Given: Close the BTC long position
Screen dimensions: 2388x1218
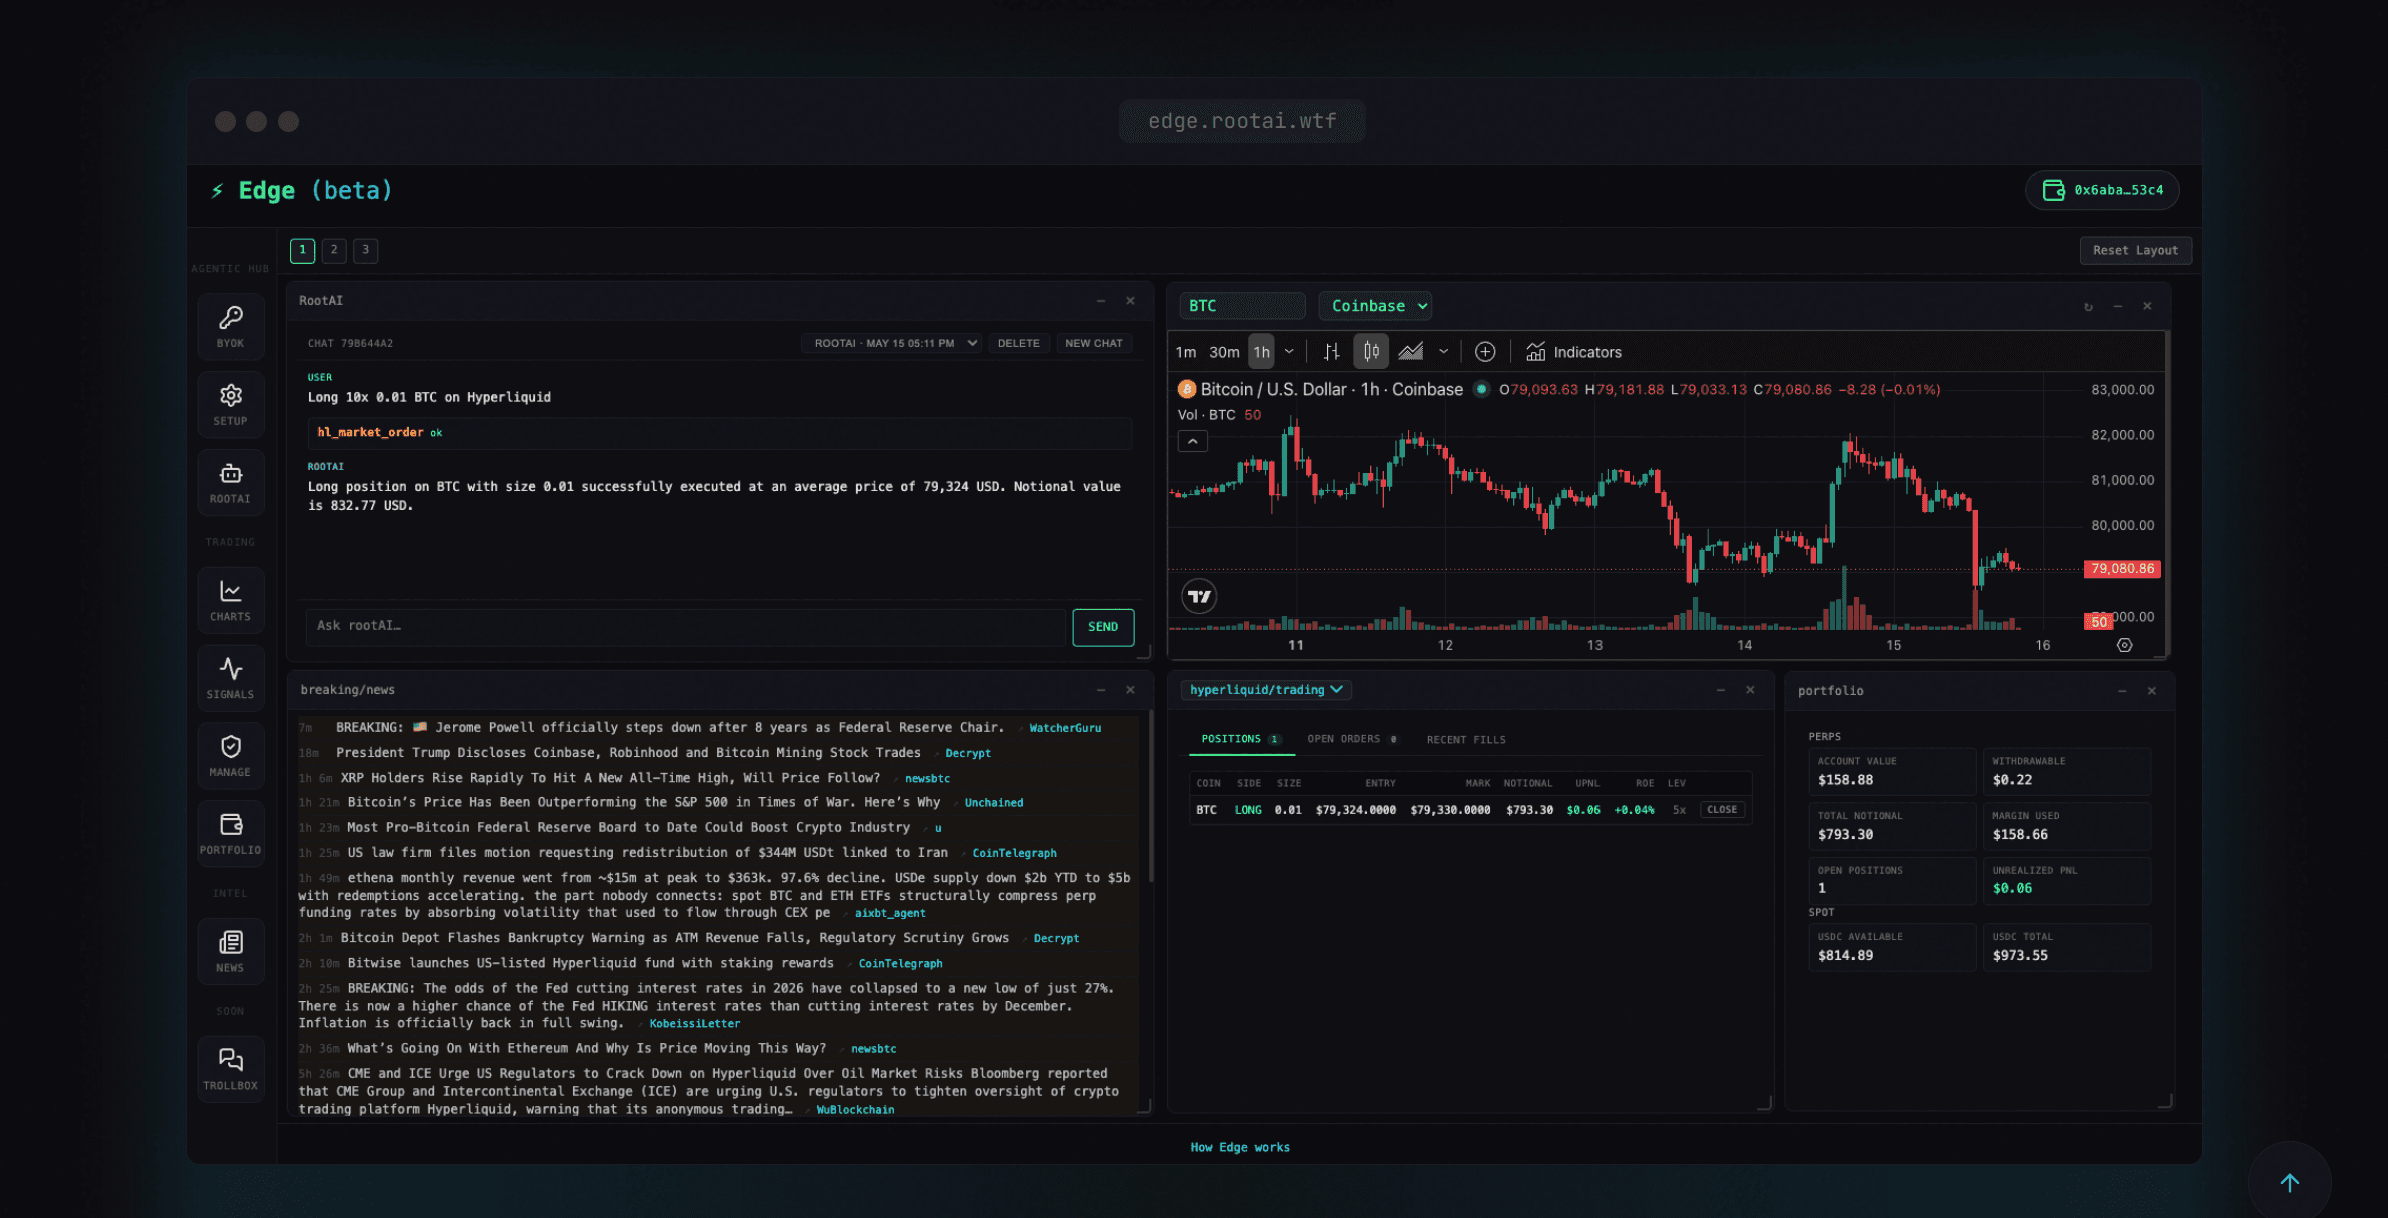Looking at the screenshot, I should click(1722, 810).
